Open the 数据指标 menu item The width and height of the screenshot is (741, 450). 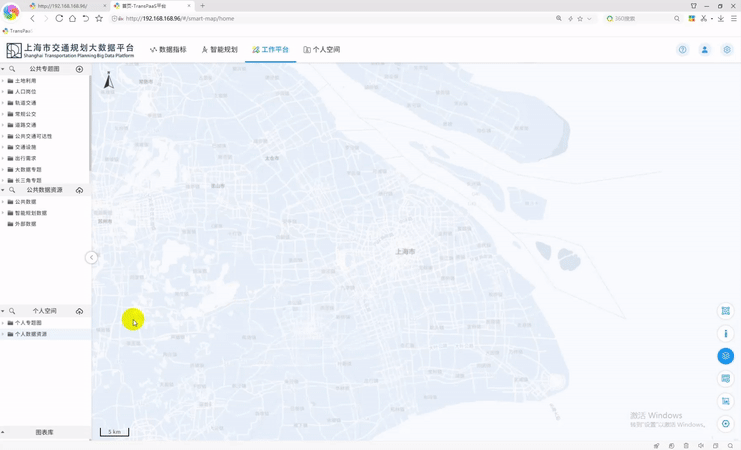(x=168, y=50)
